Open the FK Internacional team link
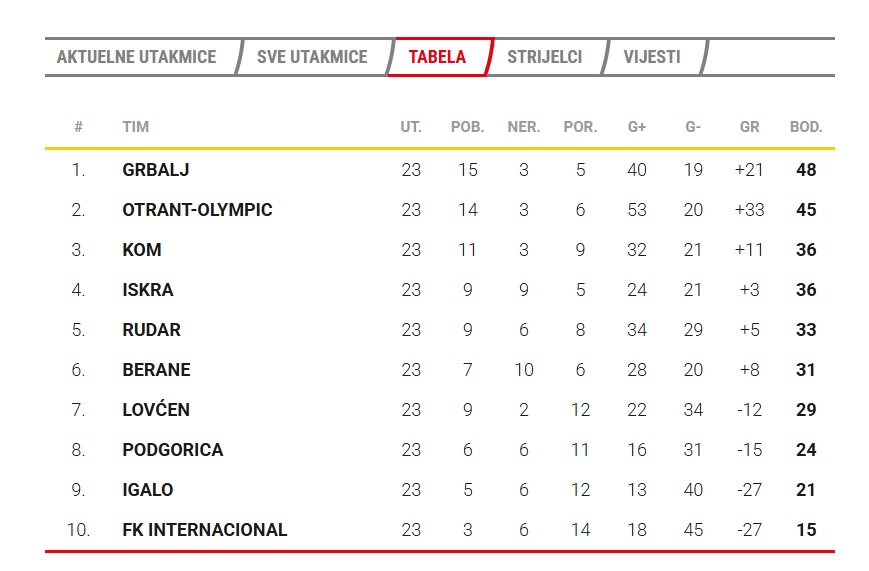This screenshot has width=869, height=571. click(x=205, y=530)
